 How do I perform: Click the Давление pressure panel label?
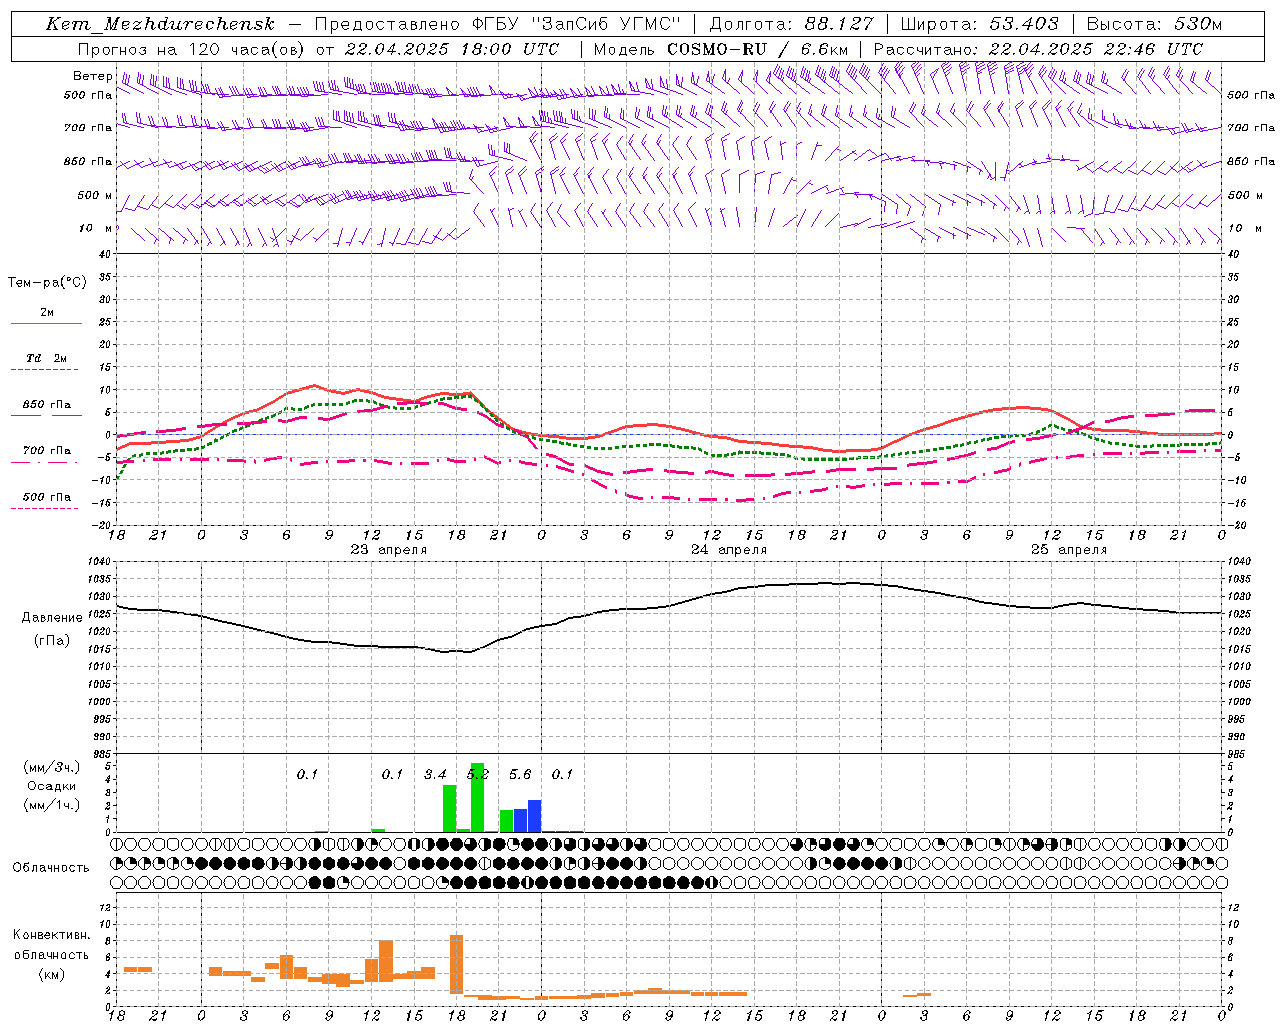pyautogui.click(x=52, y=618)
